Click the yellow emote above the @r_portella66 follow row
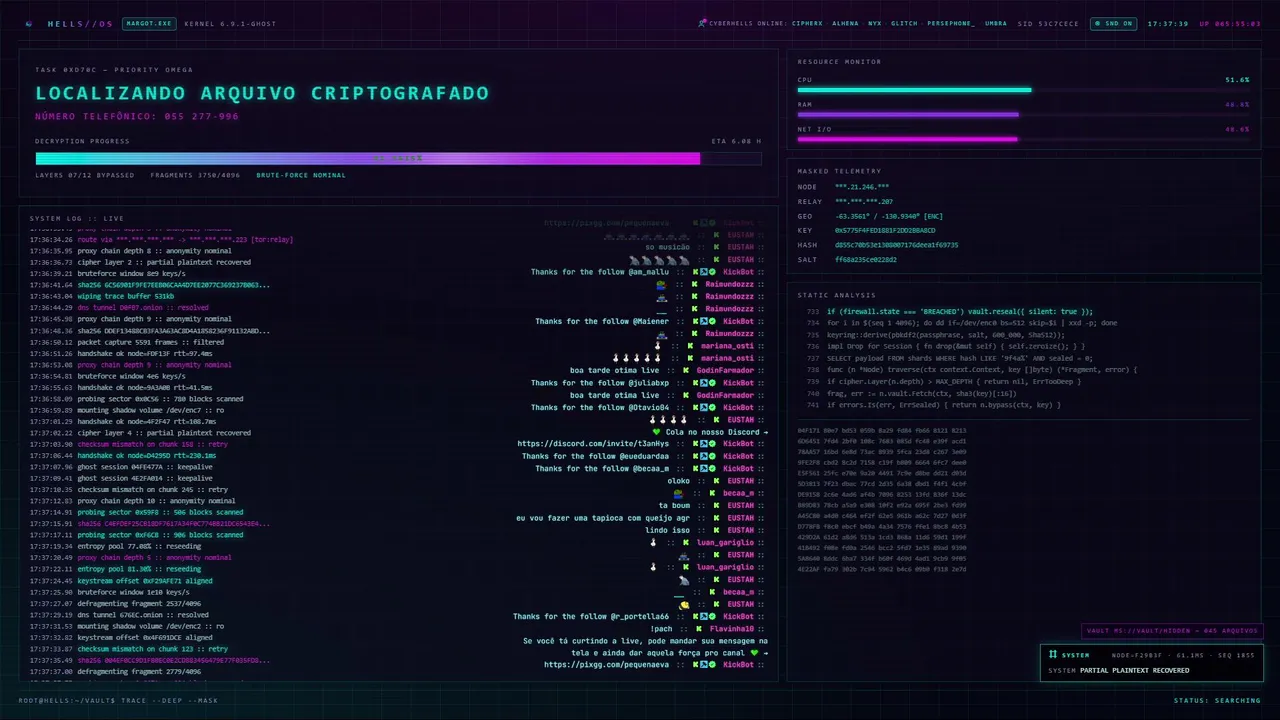Image resolution: width=1280 pixels, height=720 pixels. click(x=684, y=605)
